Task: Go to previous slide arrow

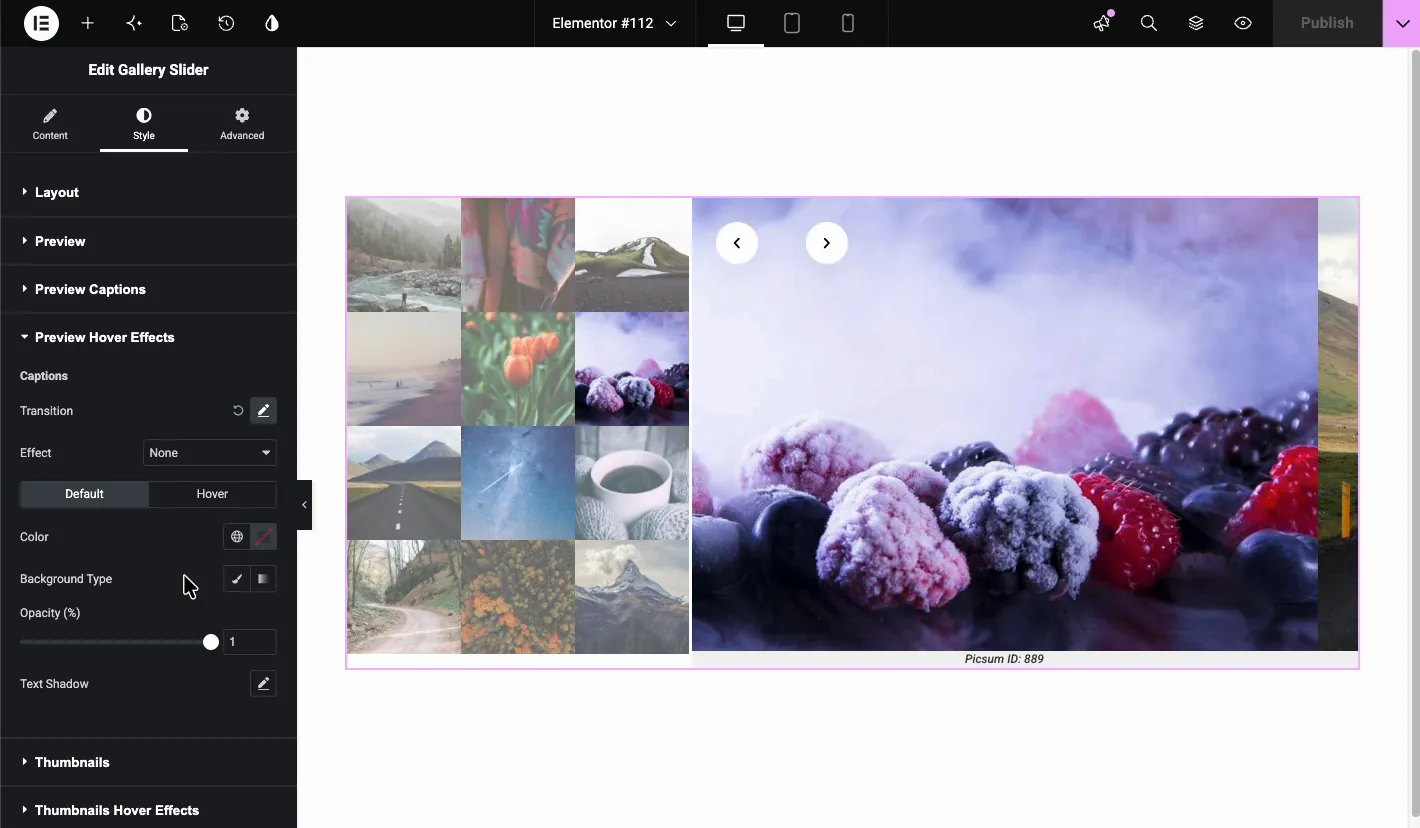Action: coord(737,243)
